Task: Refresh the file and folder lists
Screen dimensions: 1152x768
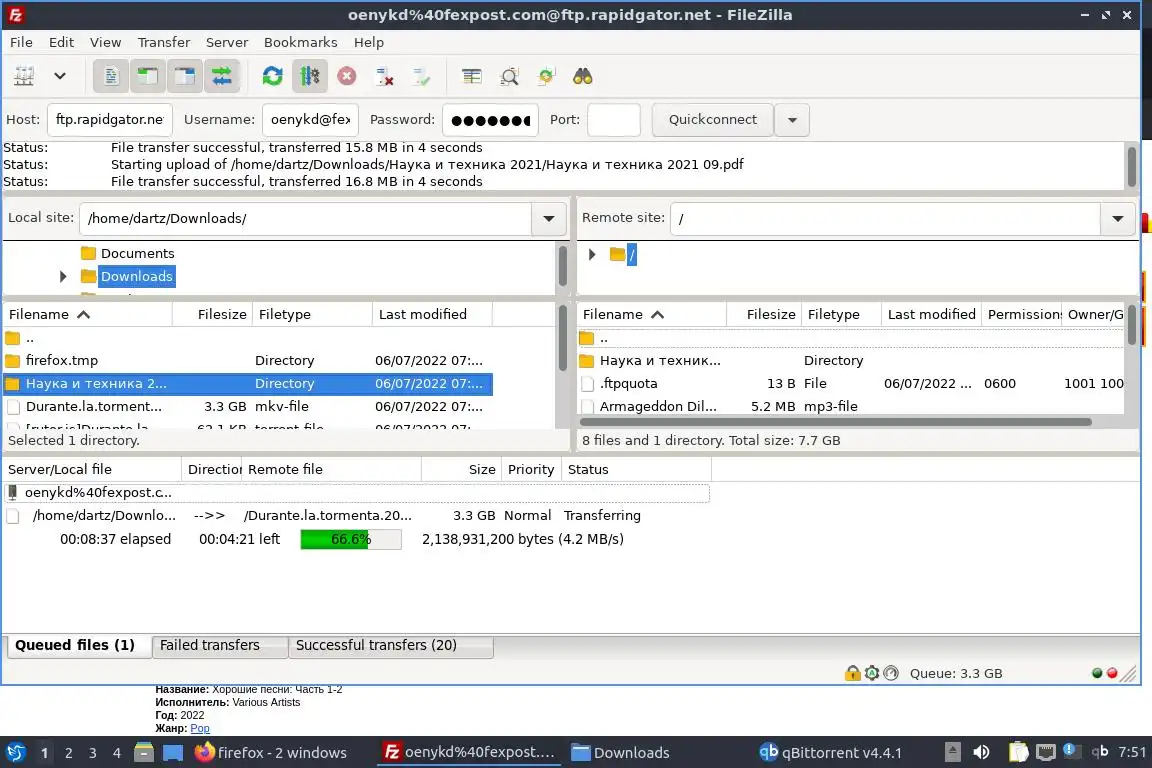Action: [273, 76]
